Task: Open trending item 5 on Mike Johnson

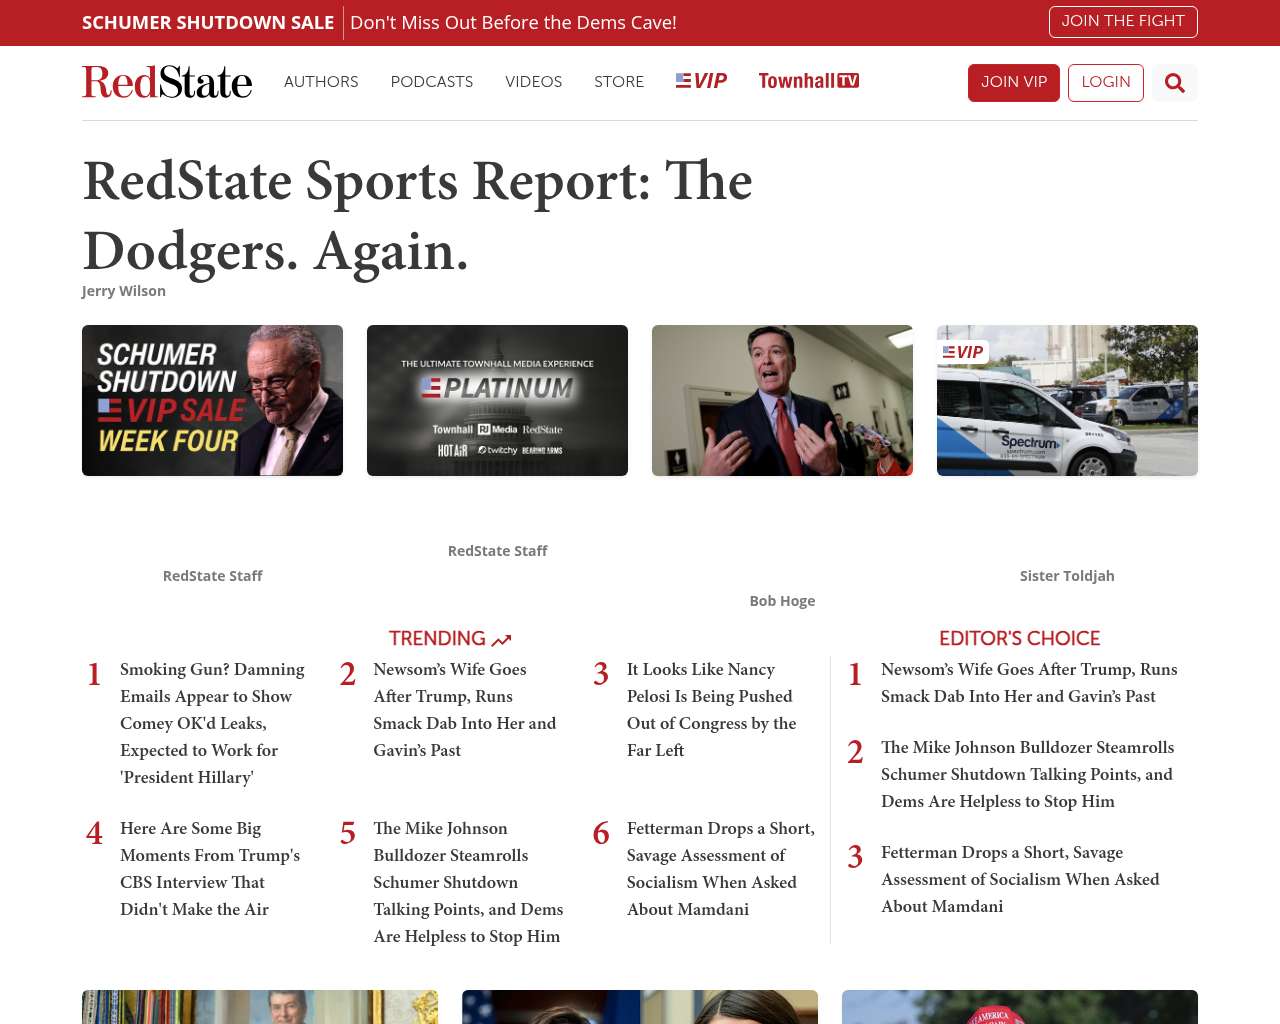Action: pyautogui.click(x=468, y=882)
